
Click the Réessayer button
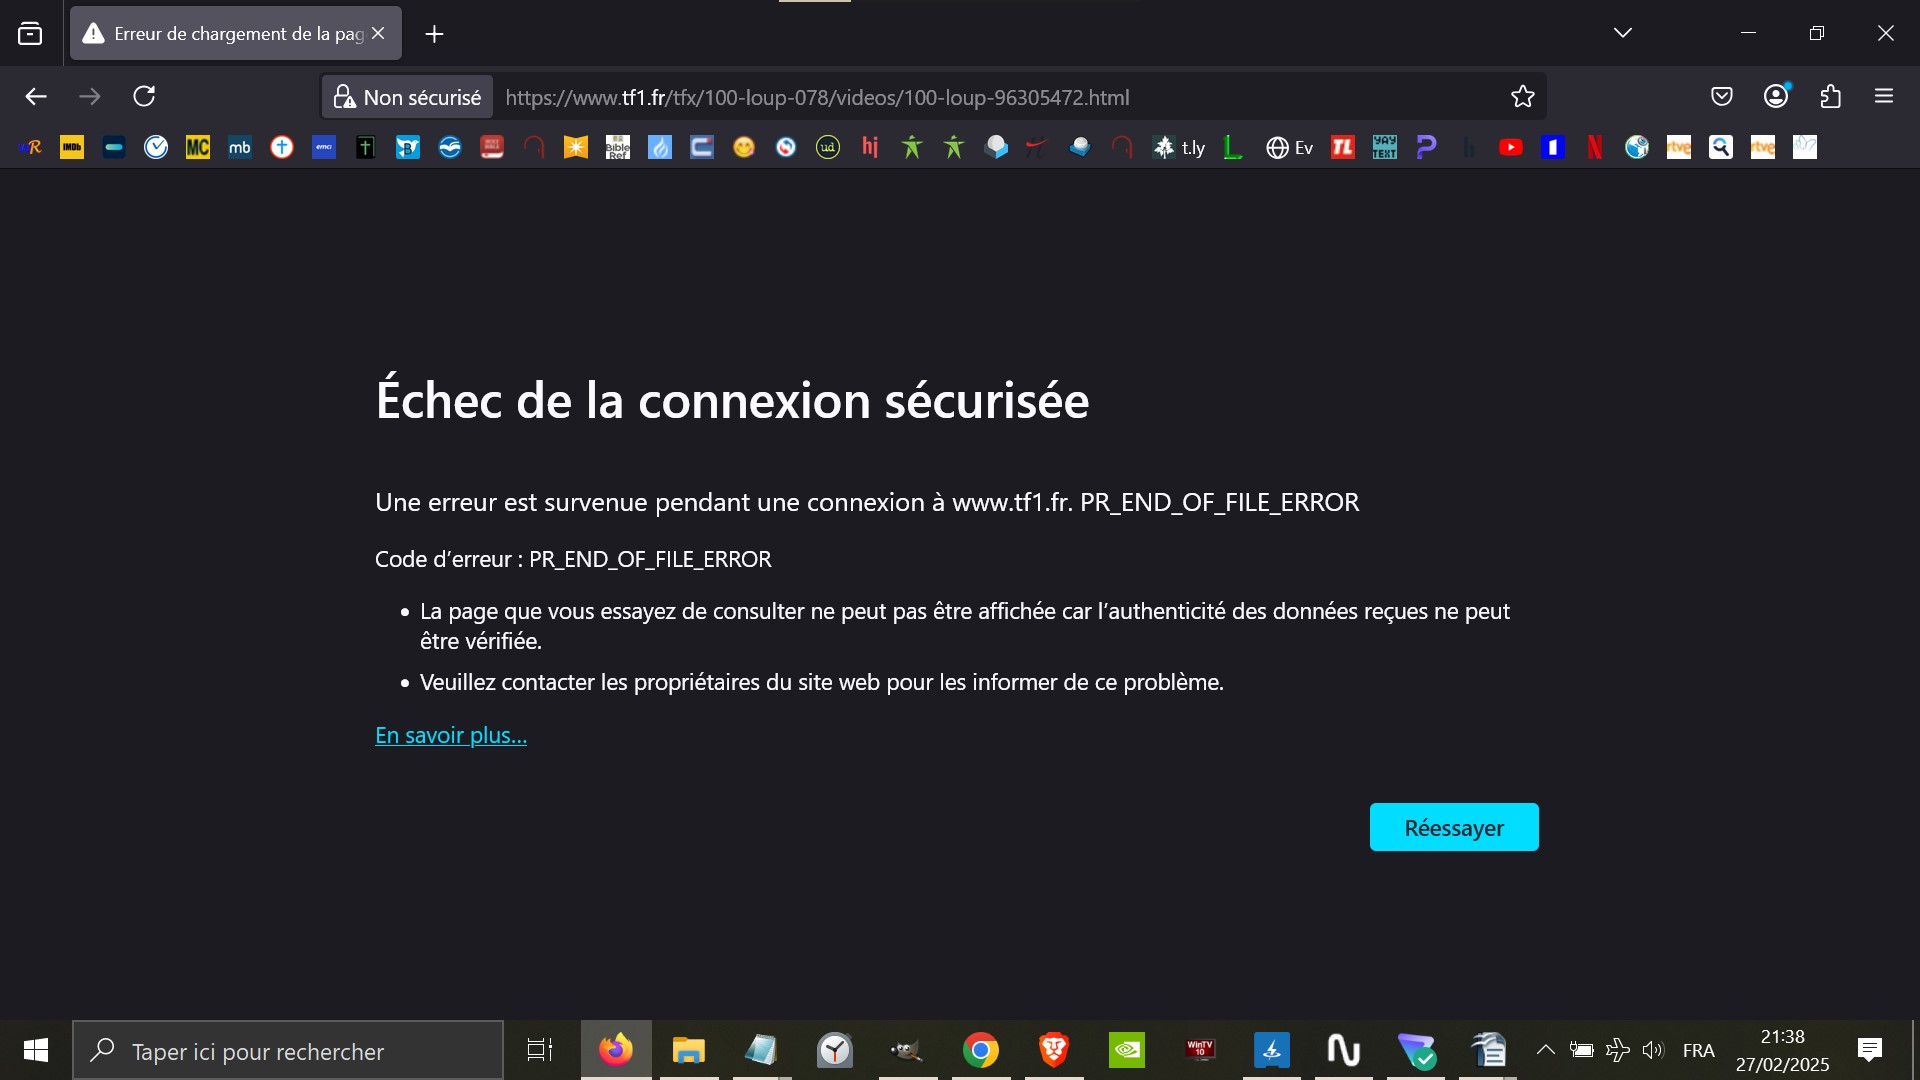(x=1453, y=827)
